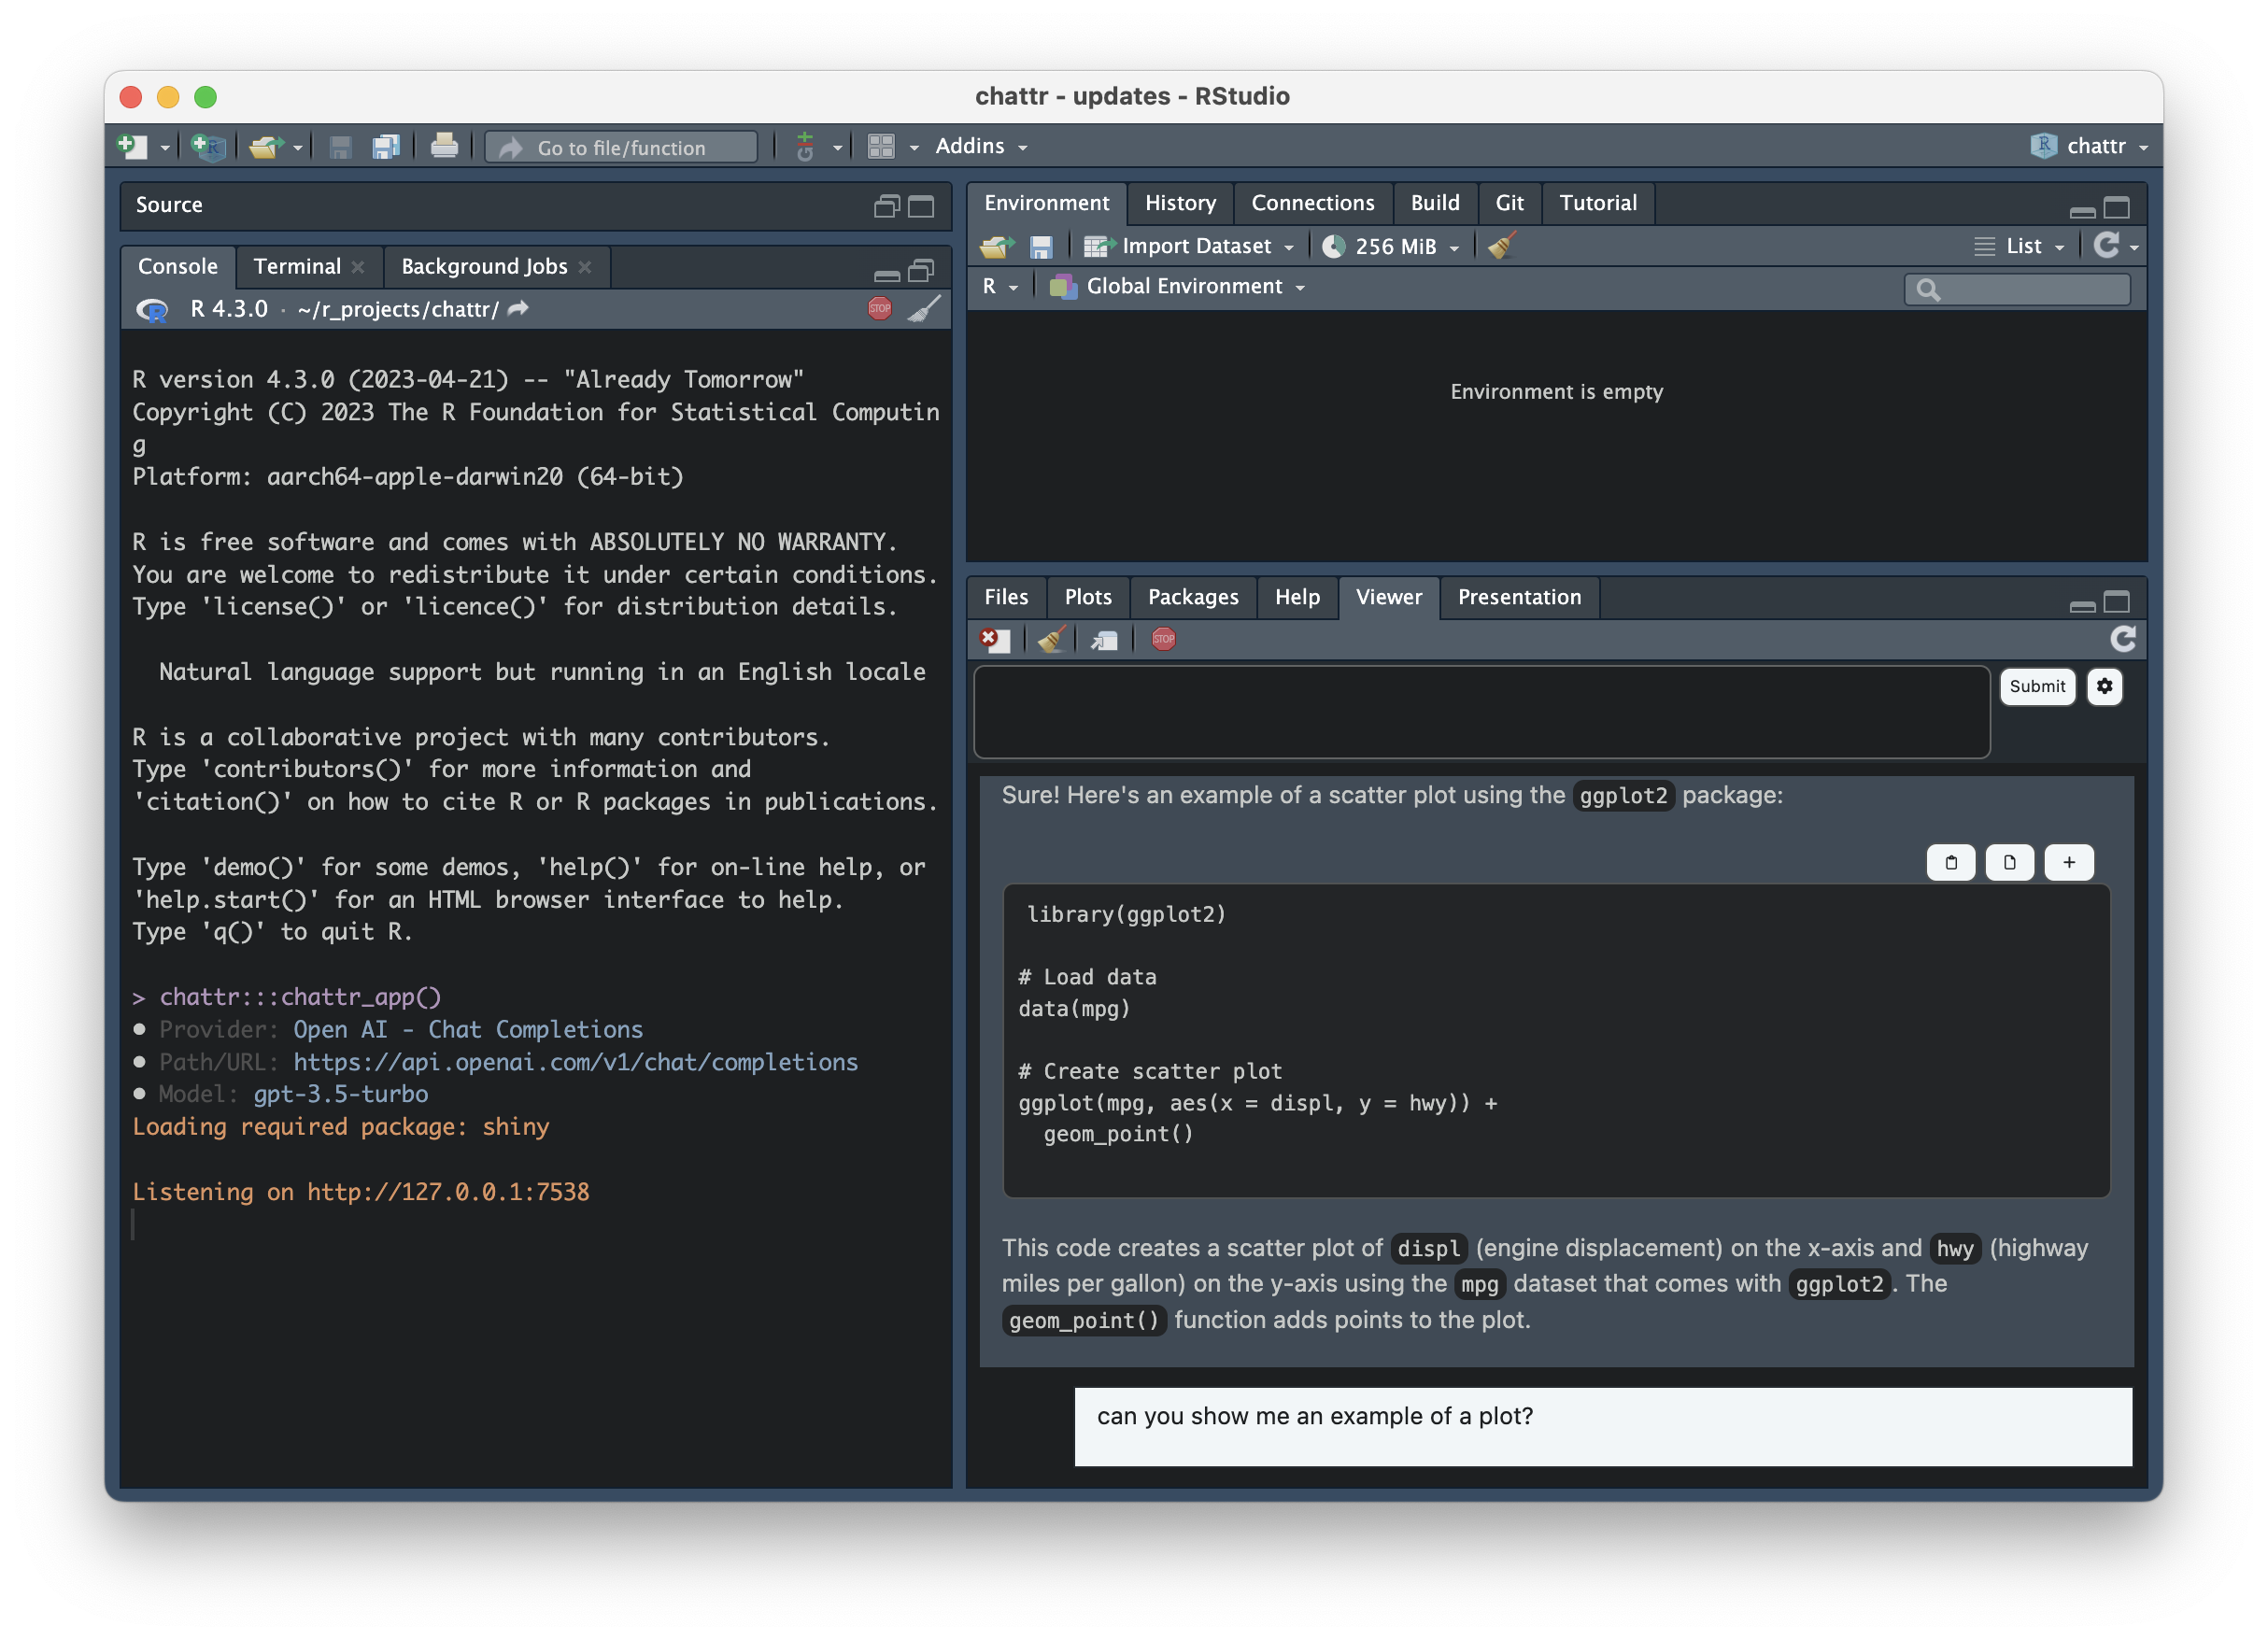Screen dimensions: 2268x1640
Task: Open the Build tab in environment panel
Action: coord(1433,203)
